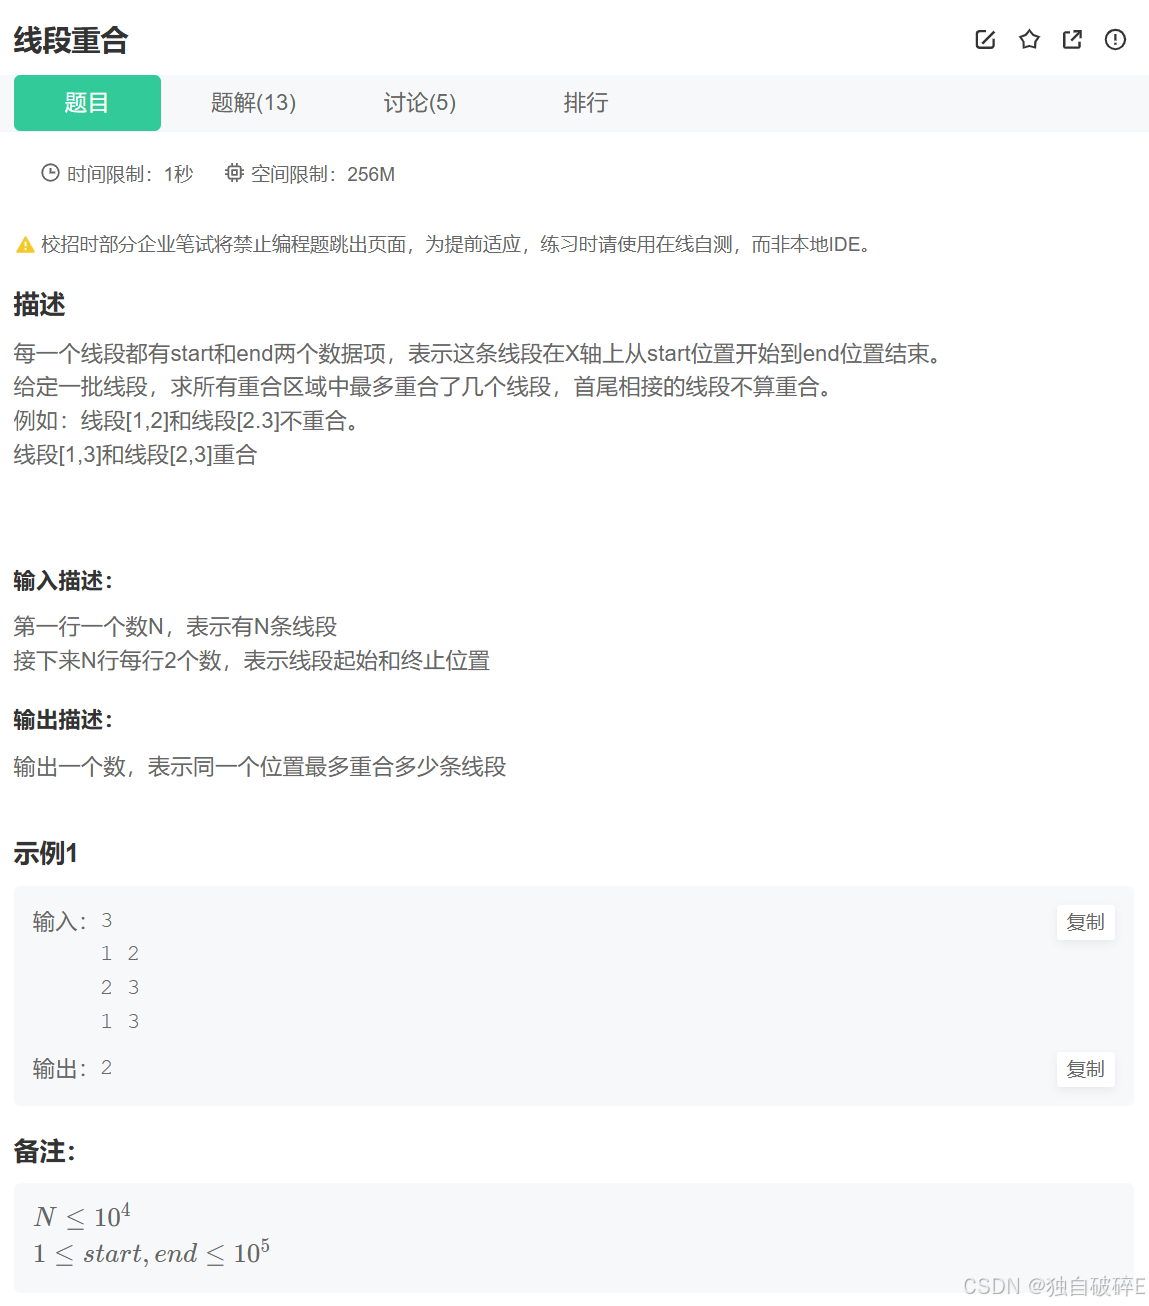The width and height of the screenshot is (1149, 1306).
Task: Click the report issue exclamation icon
Action: tap(1114, 40)
